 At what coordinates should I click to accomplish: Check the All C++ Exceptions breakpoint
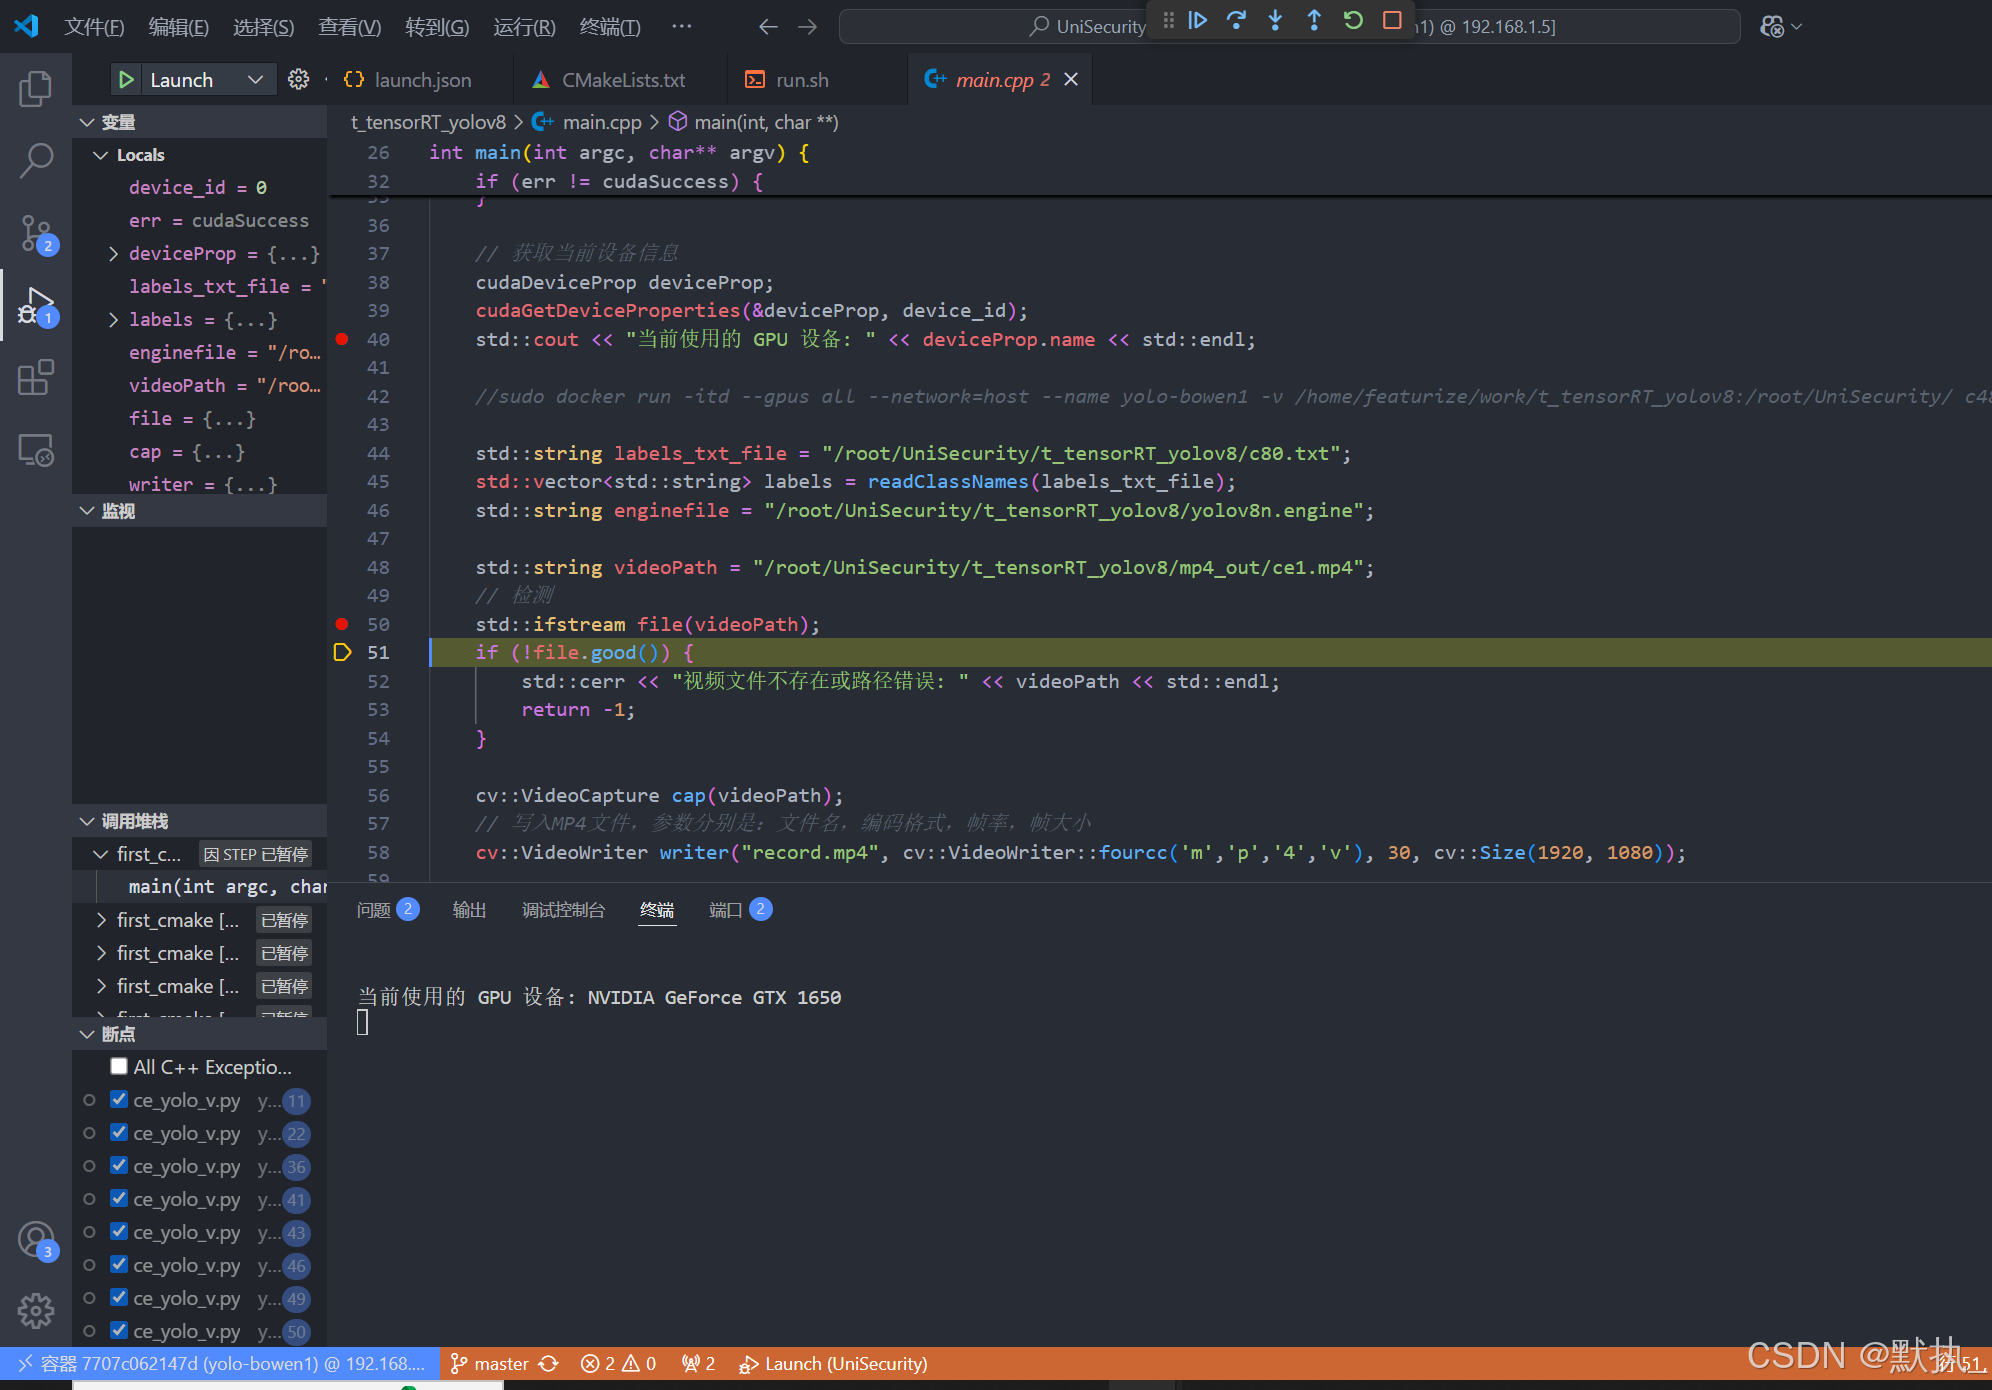click(119, 1066)
